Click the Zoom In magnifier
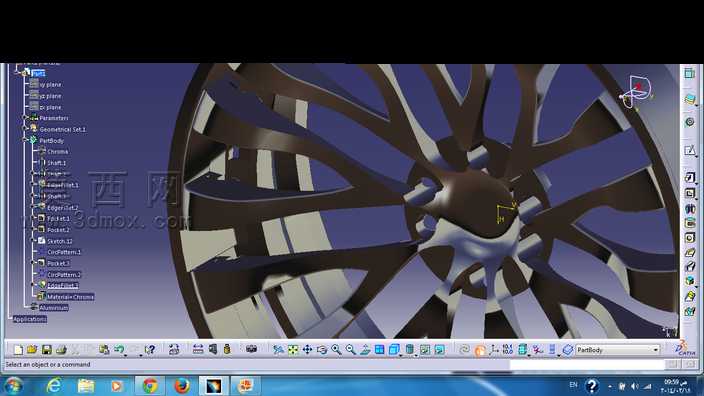704x396 pixels. (x=336, y=350)
